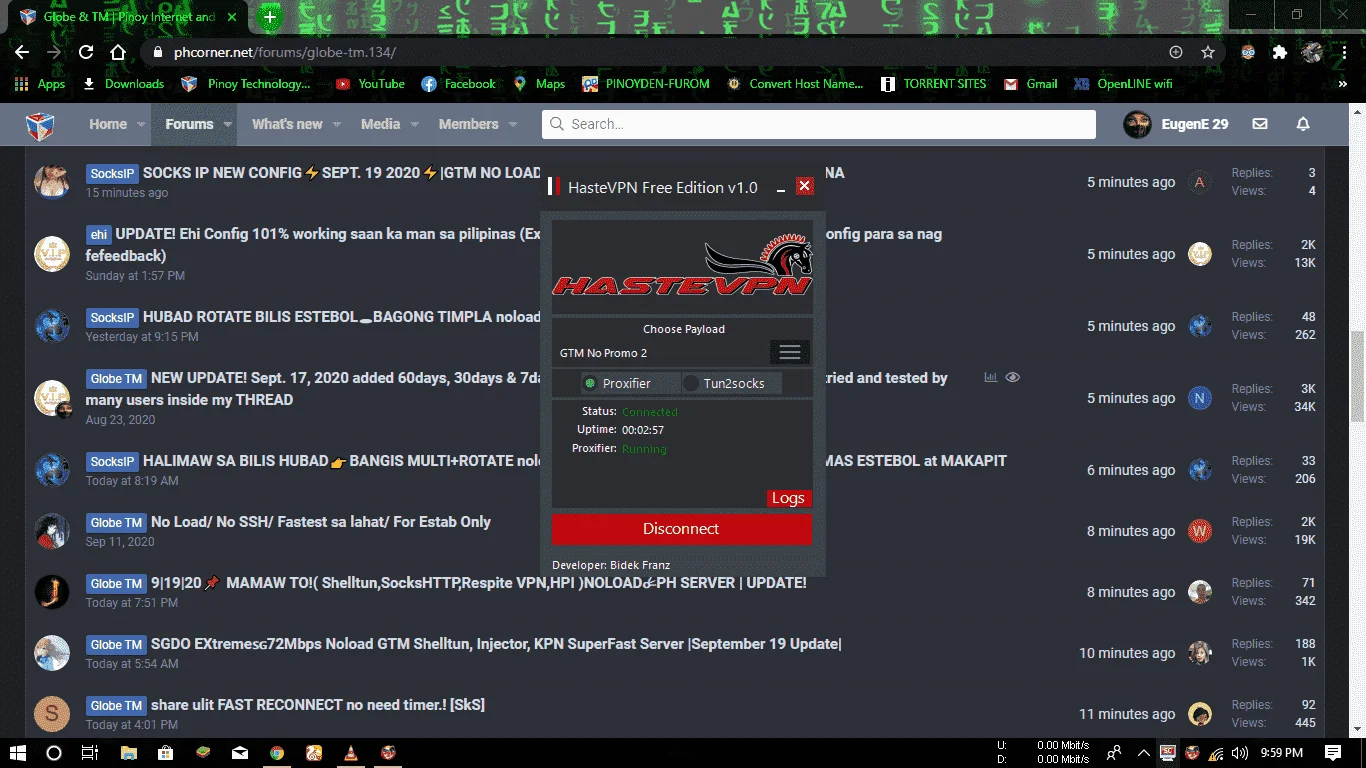Toggle the watched eye icon on NEW UPDATE thread
The width and height of the screenshot is (1366, 768).
1013,377
